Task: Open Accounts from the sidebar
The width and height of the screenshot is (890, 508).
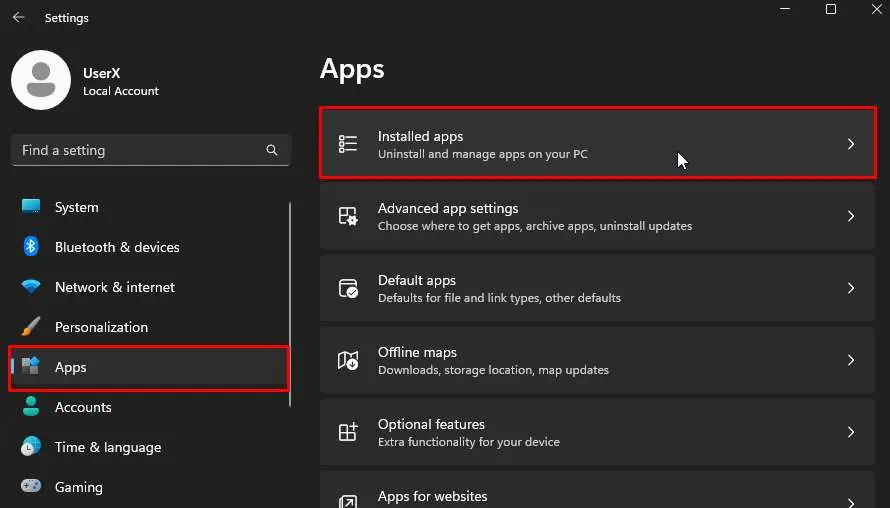Action: tap(82, 407)
